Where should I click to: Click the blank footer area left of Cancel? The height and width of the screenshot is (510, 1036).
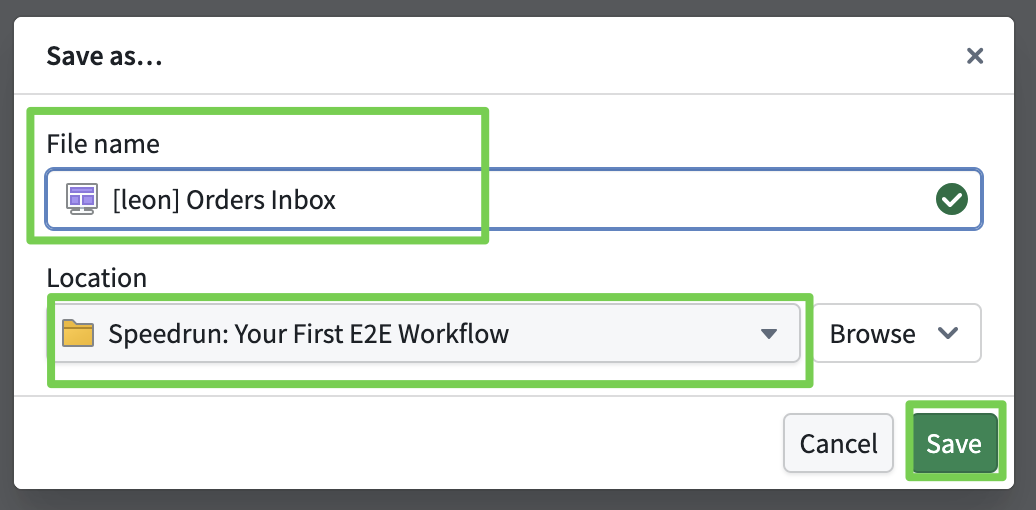(400, 443)
